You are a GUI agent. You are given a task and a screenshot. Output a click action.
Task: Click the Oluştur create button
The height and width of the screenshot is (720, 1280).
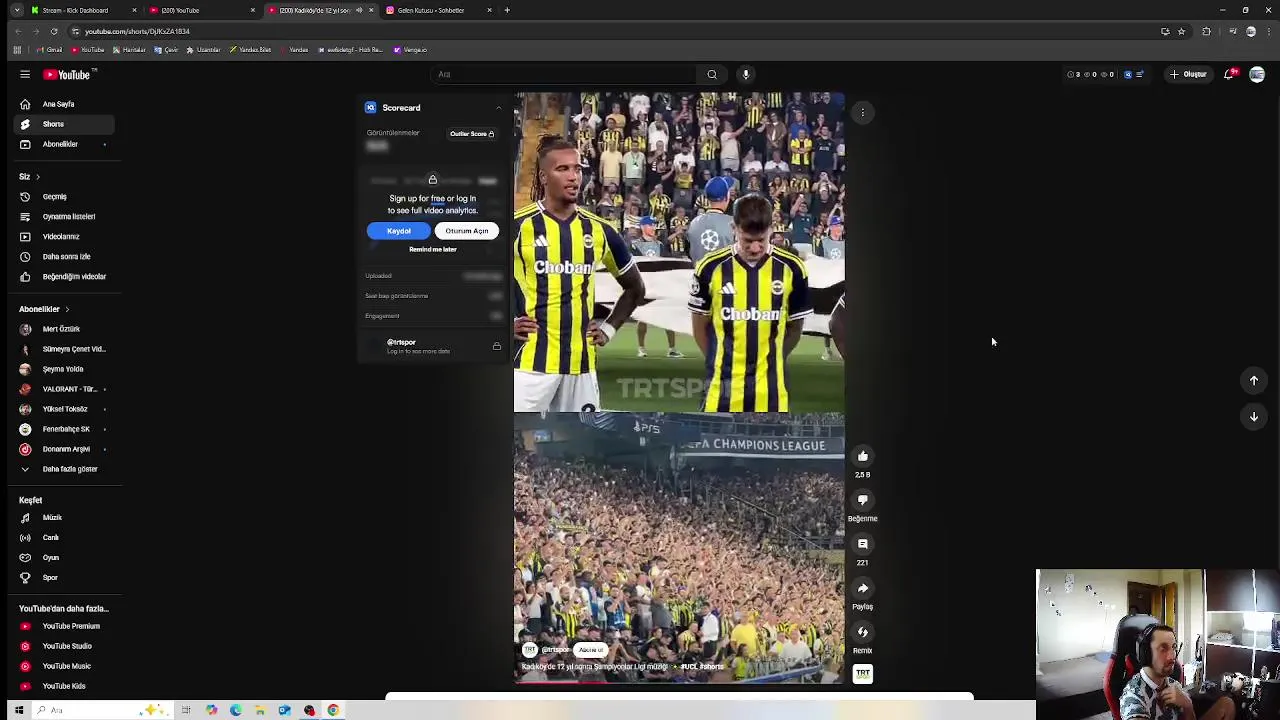1188,74
